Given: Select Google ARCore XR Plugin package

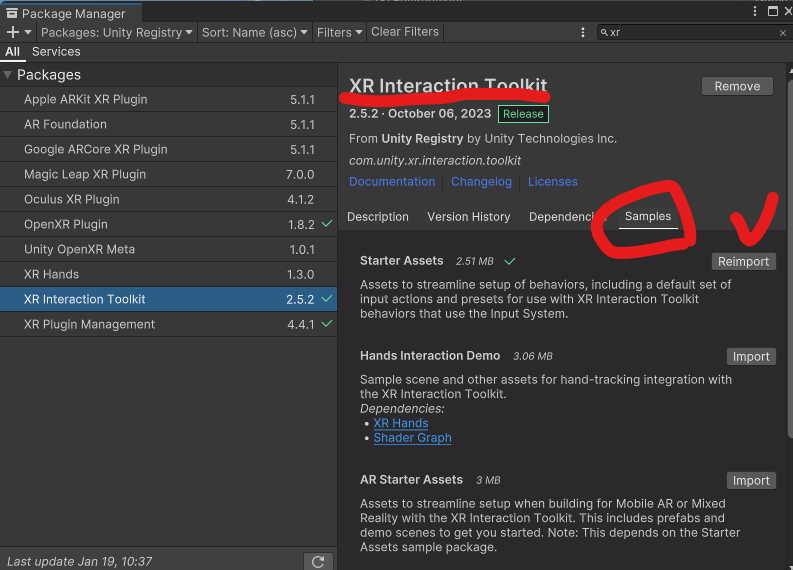Looking at the screenshot, I should click(x=168, y=150).
